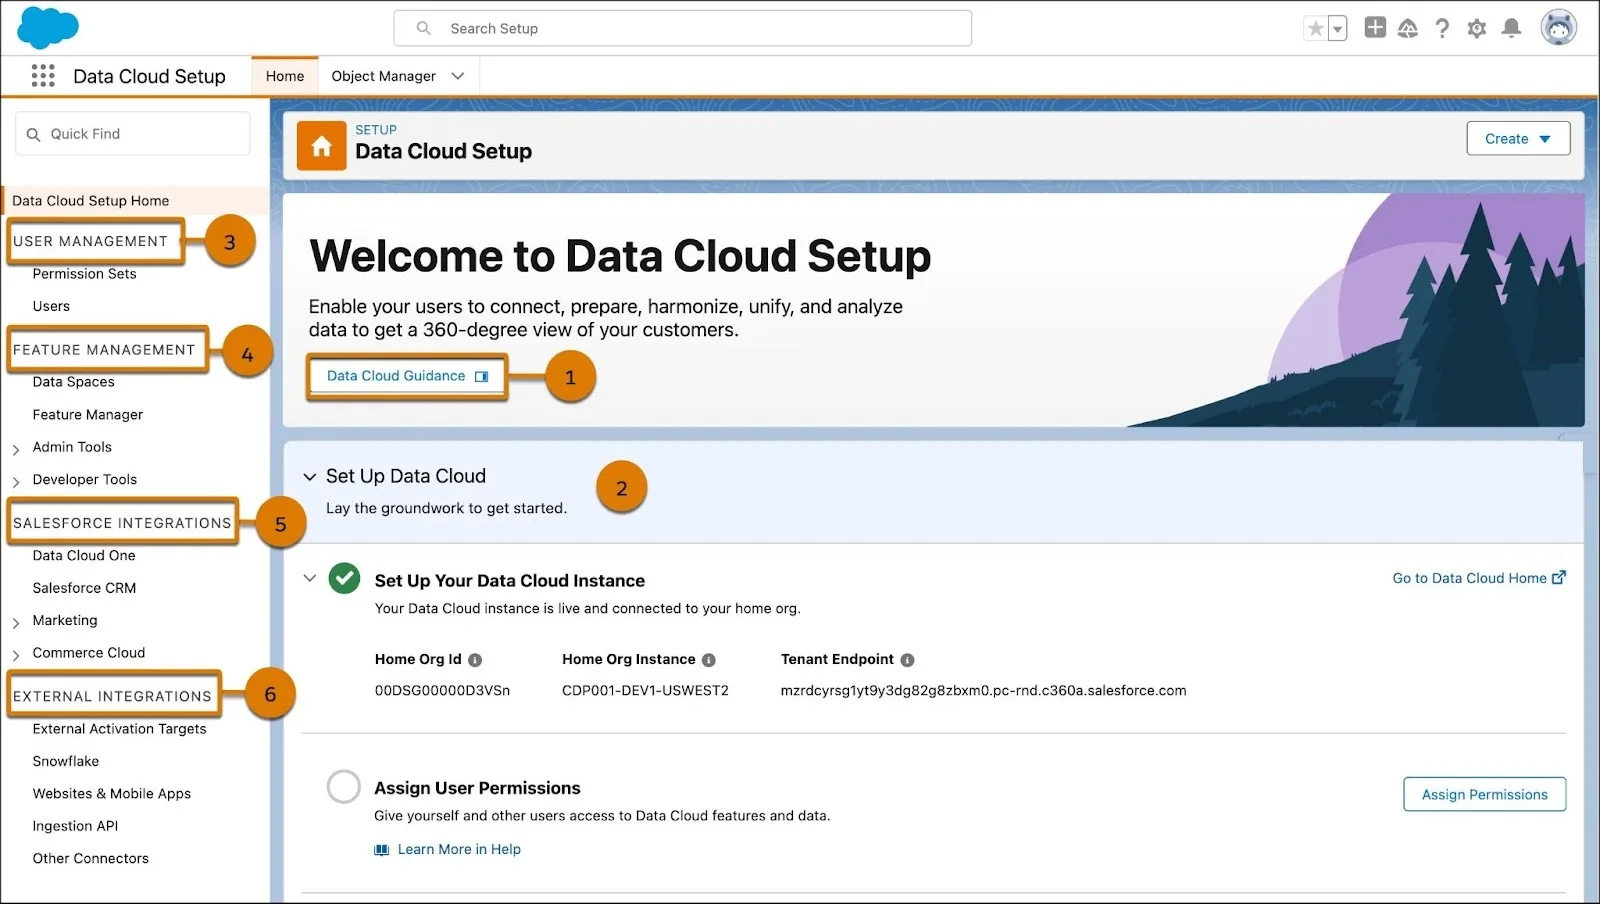Click the Search Setup magnifier icon
This screenshot has width=1600, height=904.
pyautogui.click(x=424, y=28)
